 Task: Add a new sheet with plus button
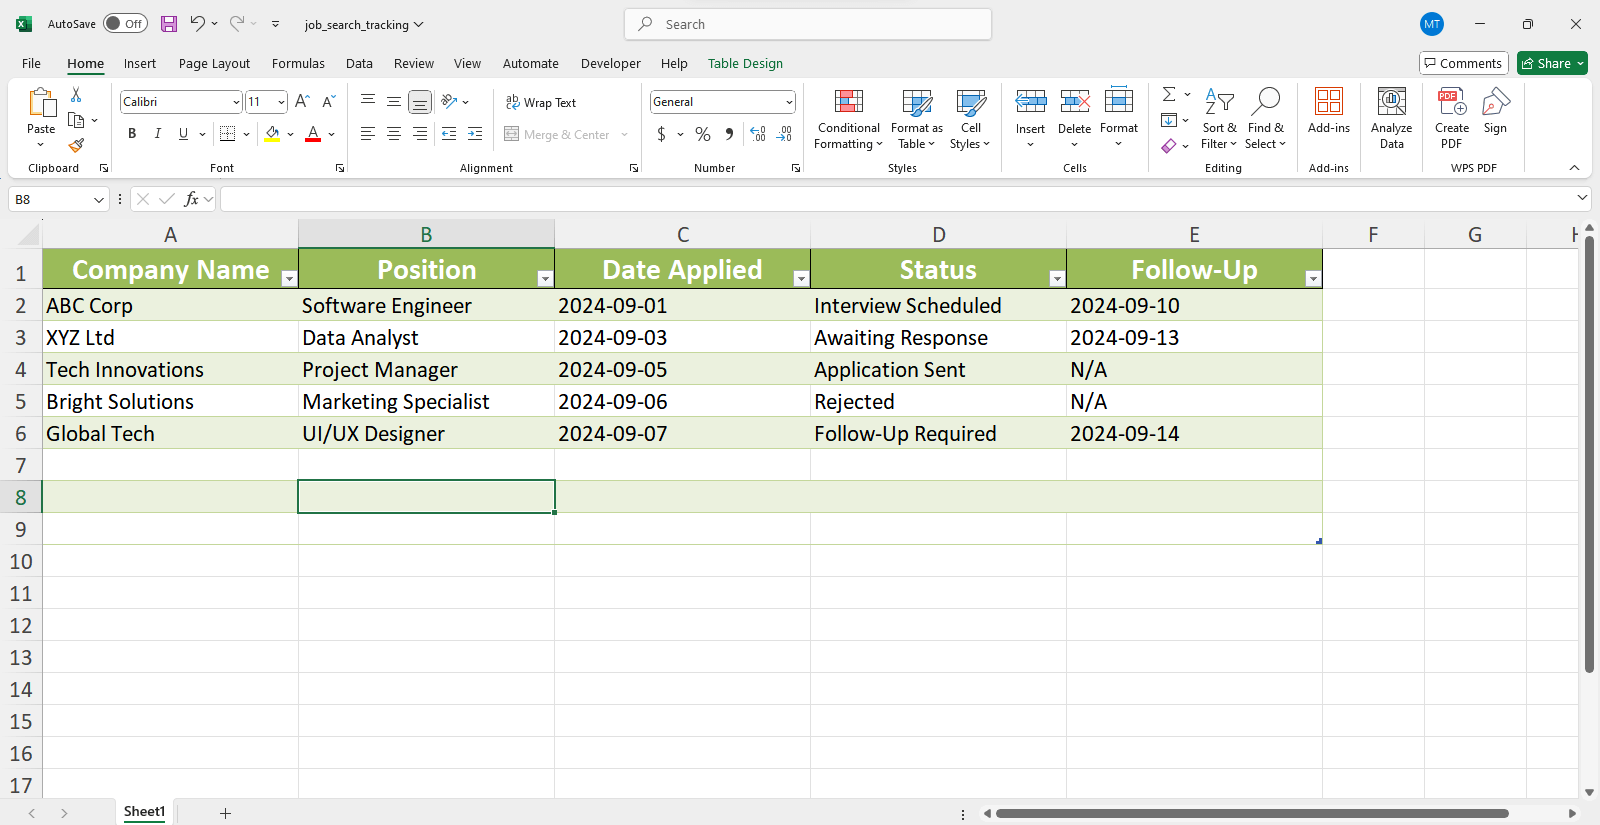[225, 813]
